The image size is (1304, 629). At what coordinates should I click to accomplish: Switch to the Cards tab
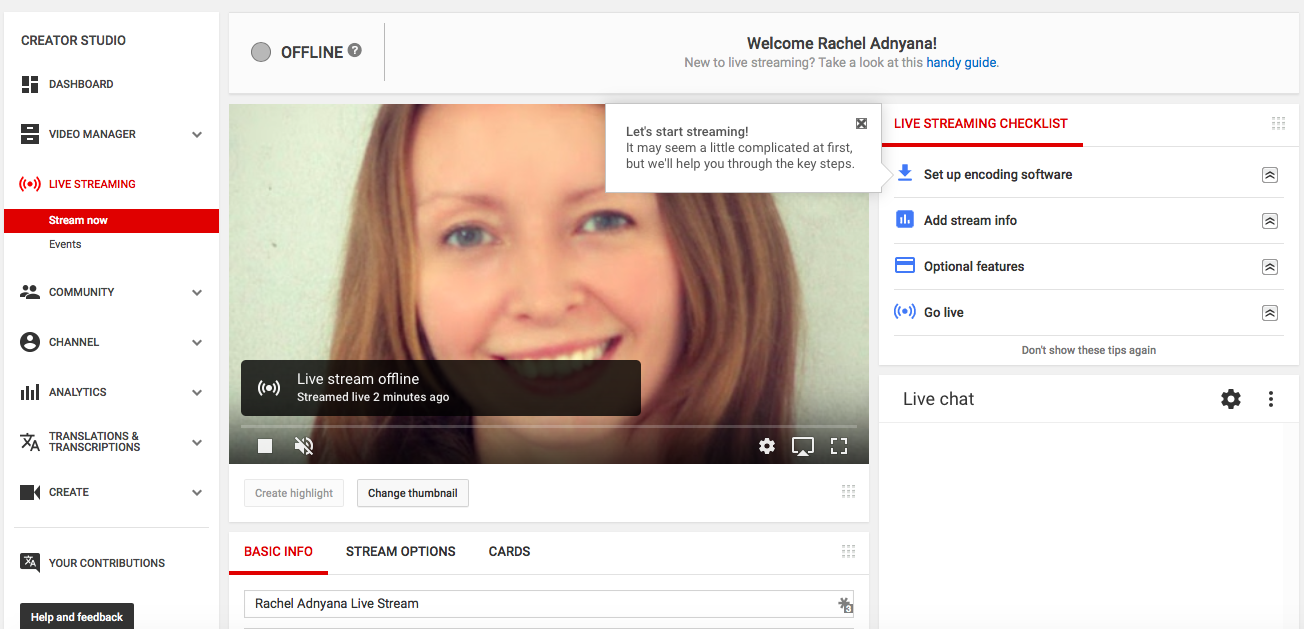[x=509, y=551]
